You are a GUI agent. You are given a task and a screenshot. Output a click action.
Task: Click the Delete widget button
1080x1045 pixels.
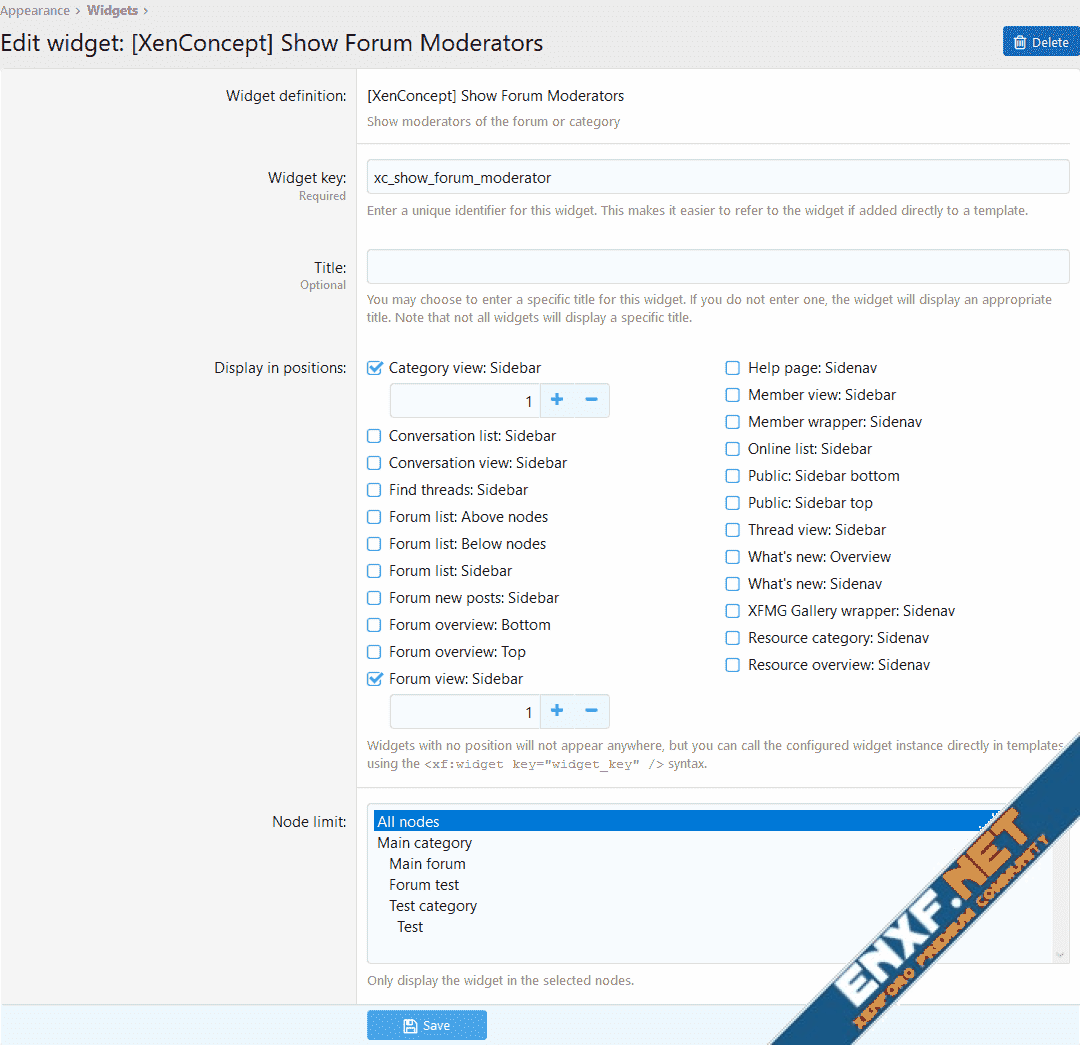point(1040,42)
